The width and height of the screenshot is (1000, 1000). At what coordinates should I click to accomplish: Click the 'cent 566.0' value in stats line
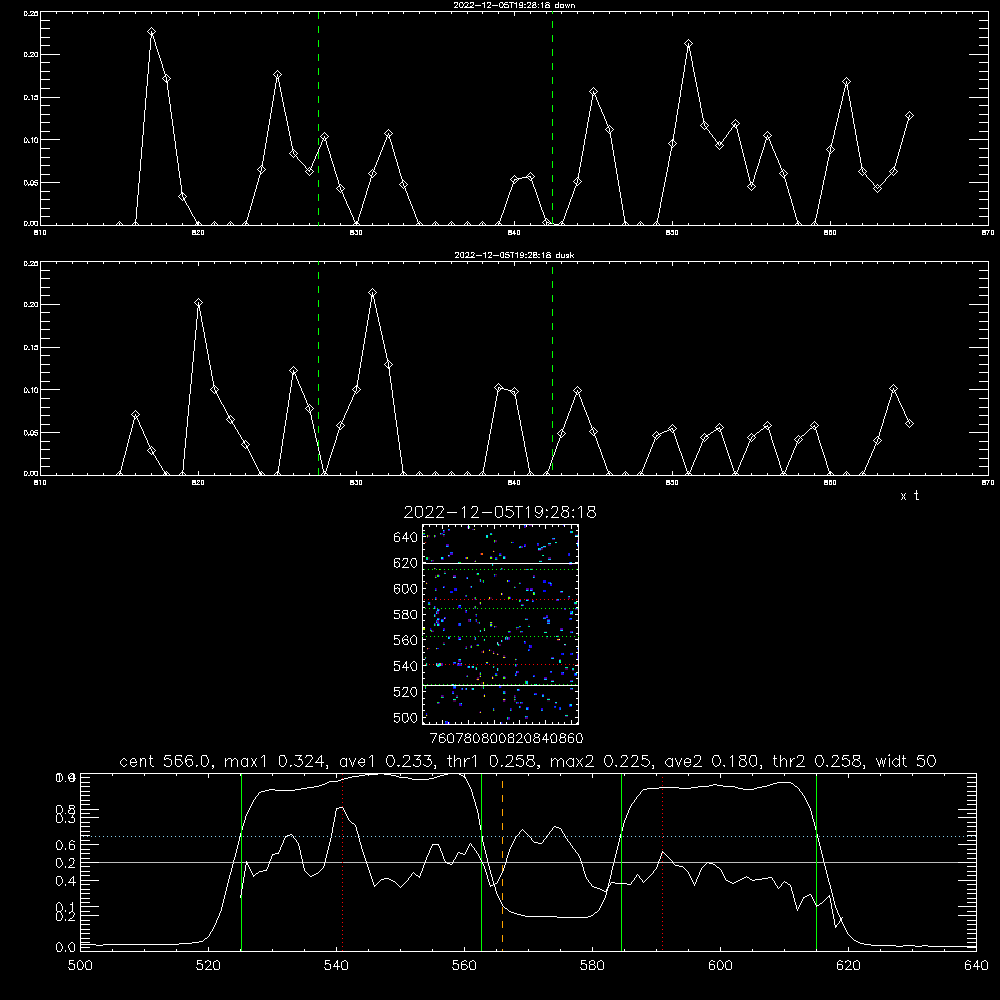[168, 761]
